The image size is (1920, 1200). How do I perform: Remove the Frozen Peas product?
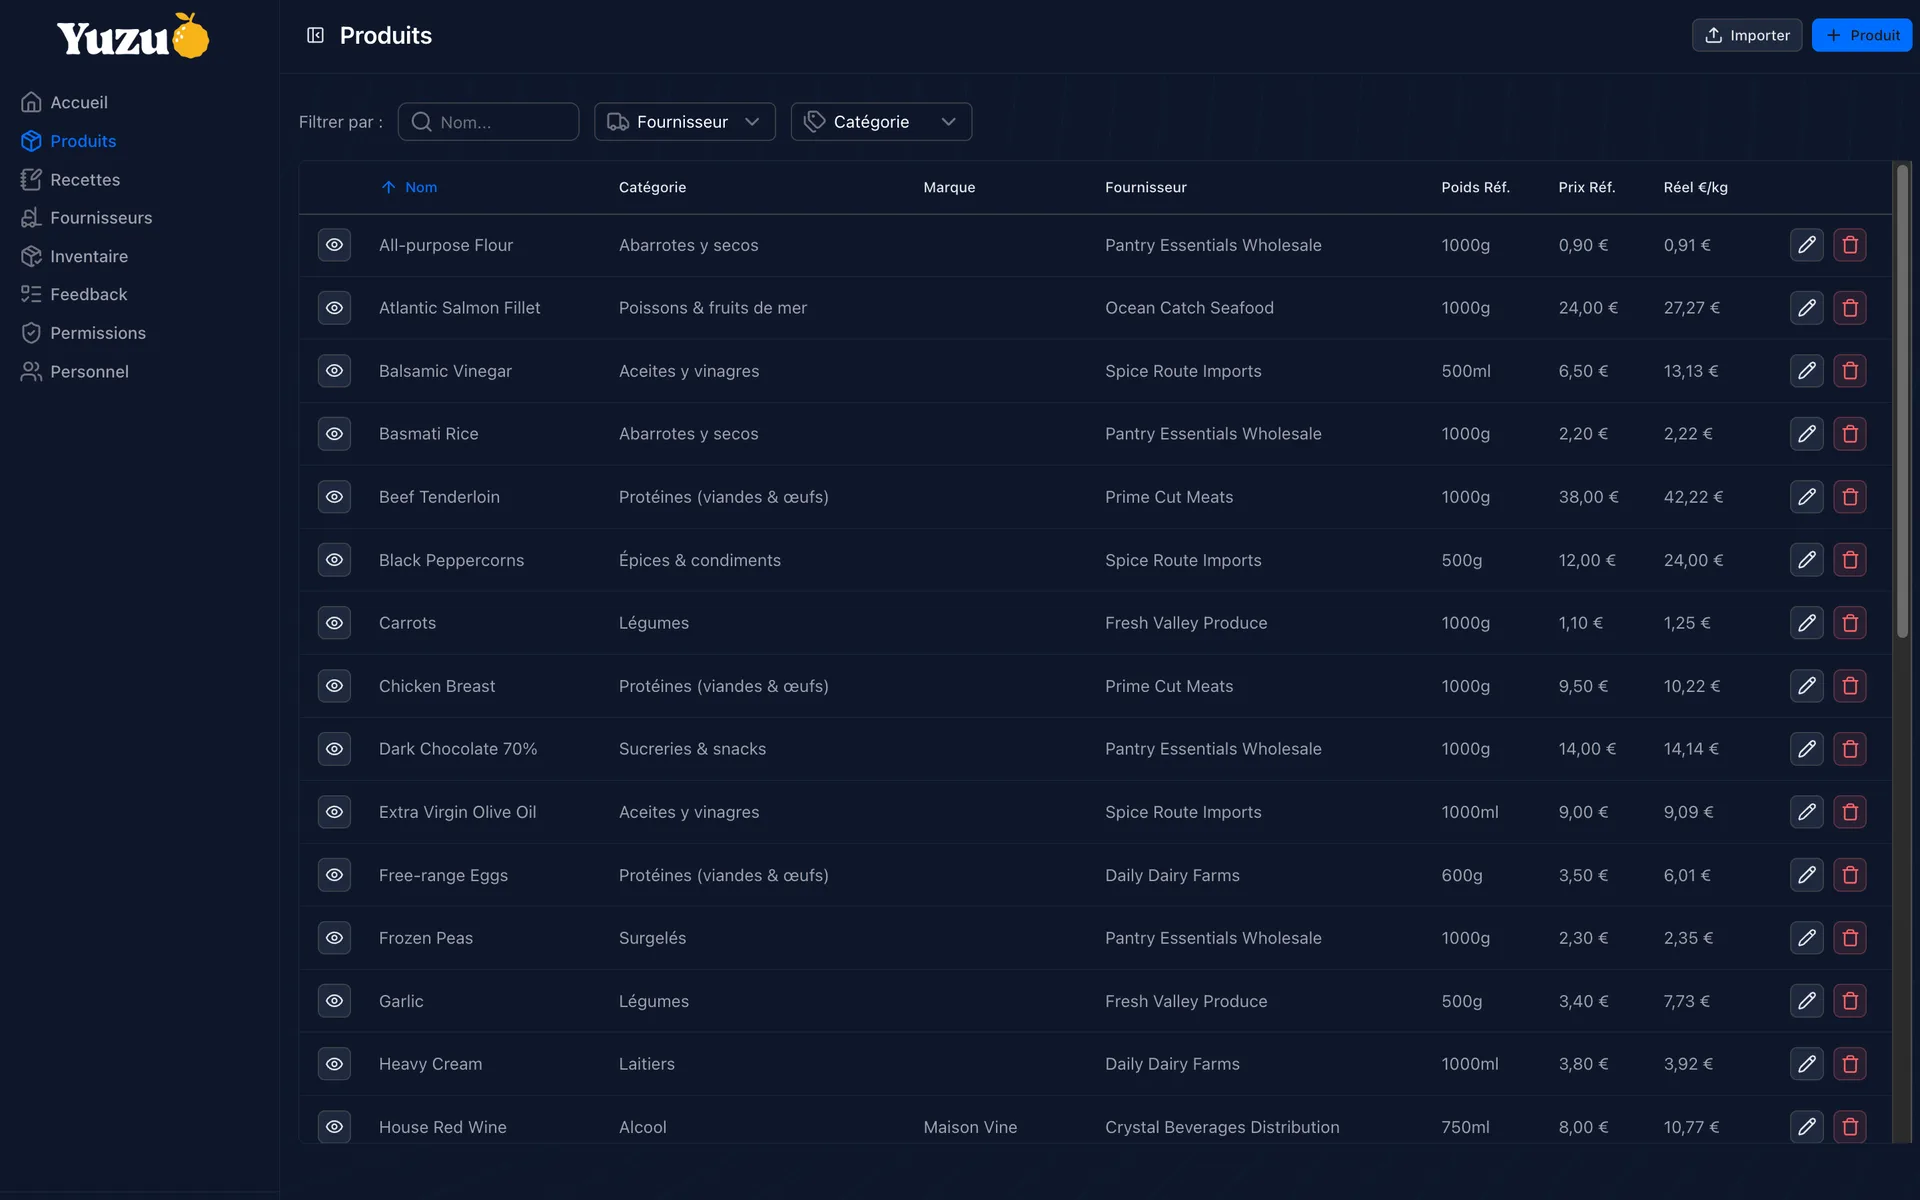point(1849,938)
